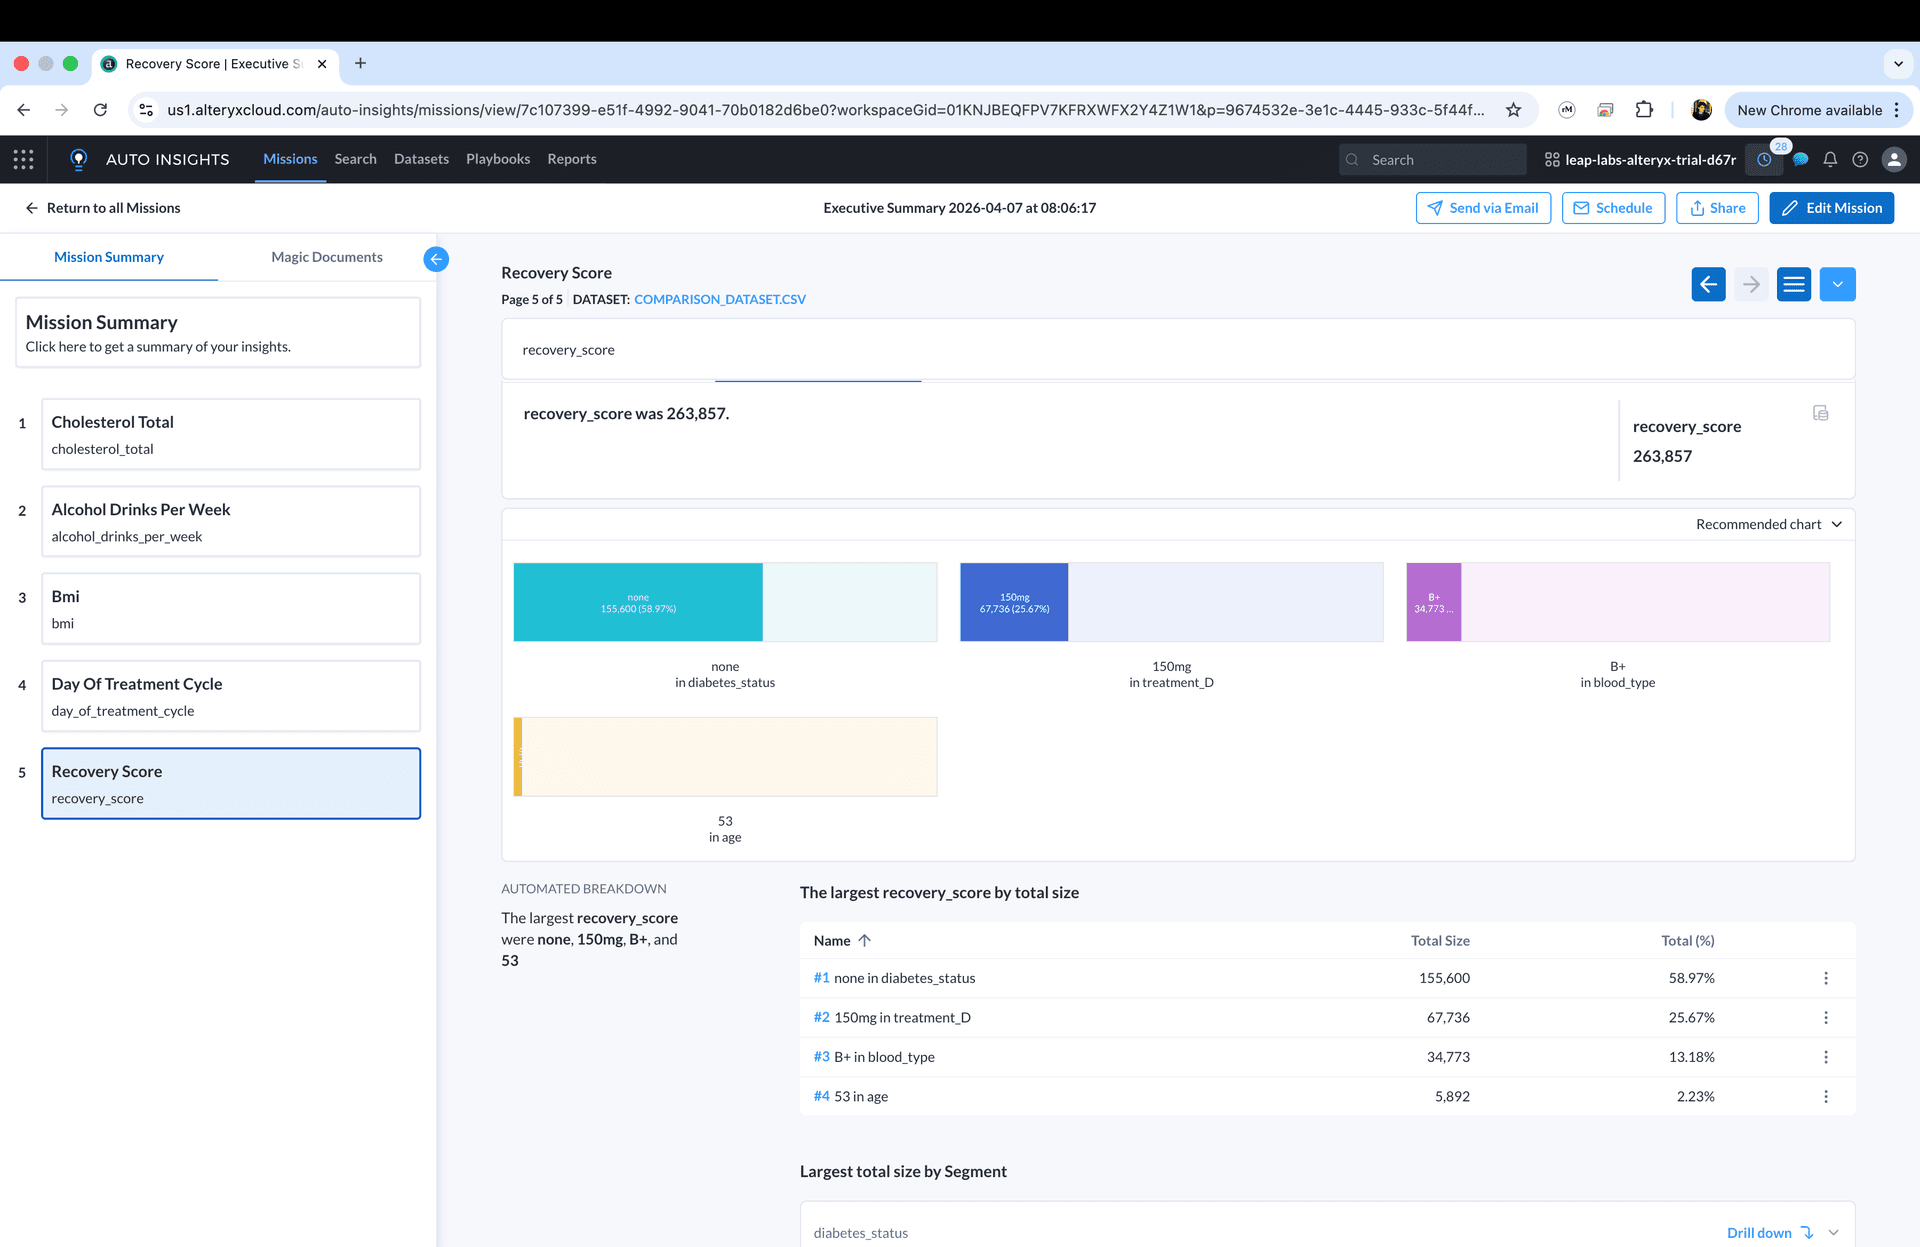The height and width of the screenshot is (1247, 1920).
Task: Open the Auto Insights app grid launcher
Action: [22, 159]
